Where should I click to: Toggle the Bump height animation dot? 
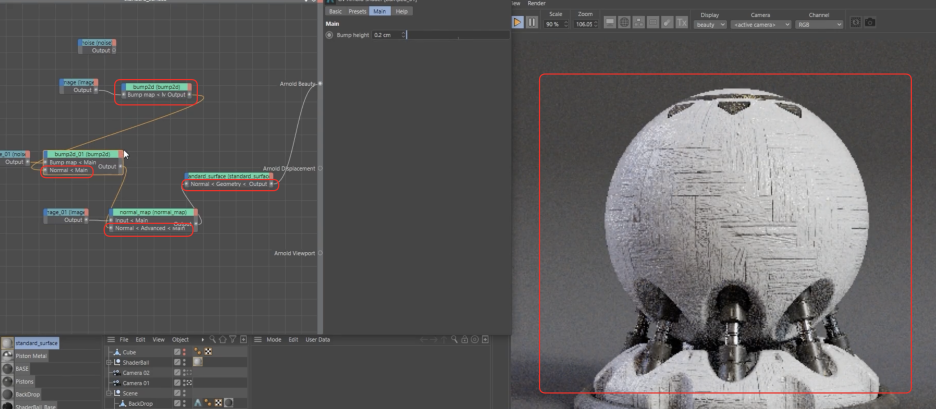[x=329, y=35]
